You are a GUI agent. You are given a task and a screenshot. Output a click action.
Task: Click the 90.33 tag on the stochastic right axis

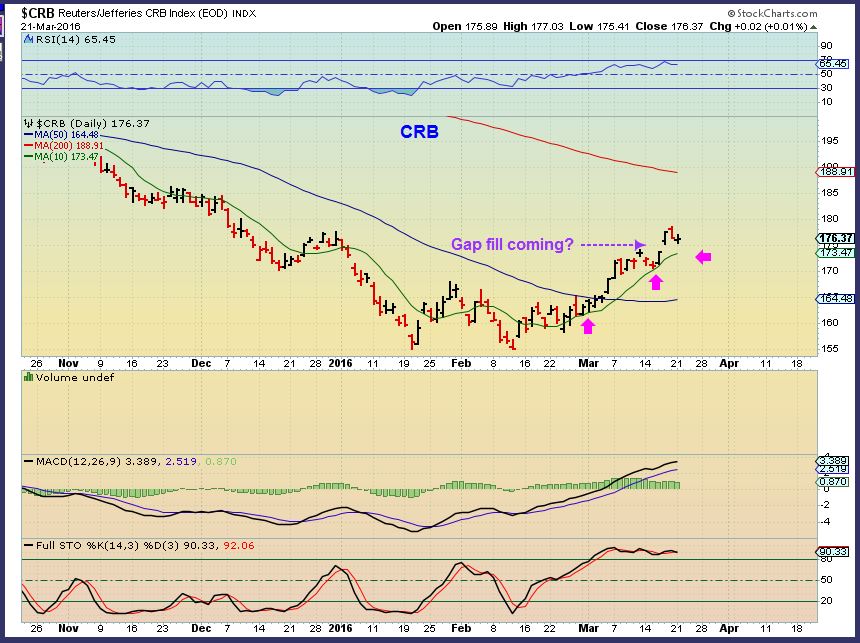pos(833,552)
